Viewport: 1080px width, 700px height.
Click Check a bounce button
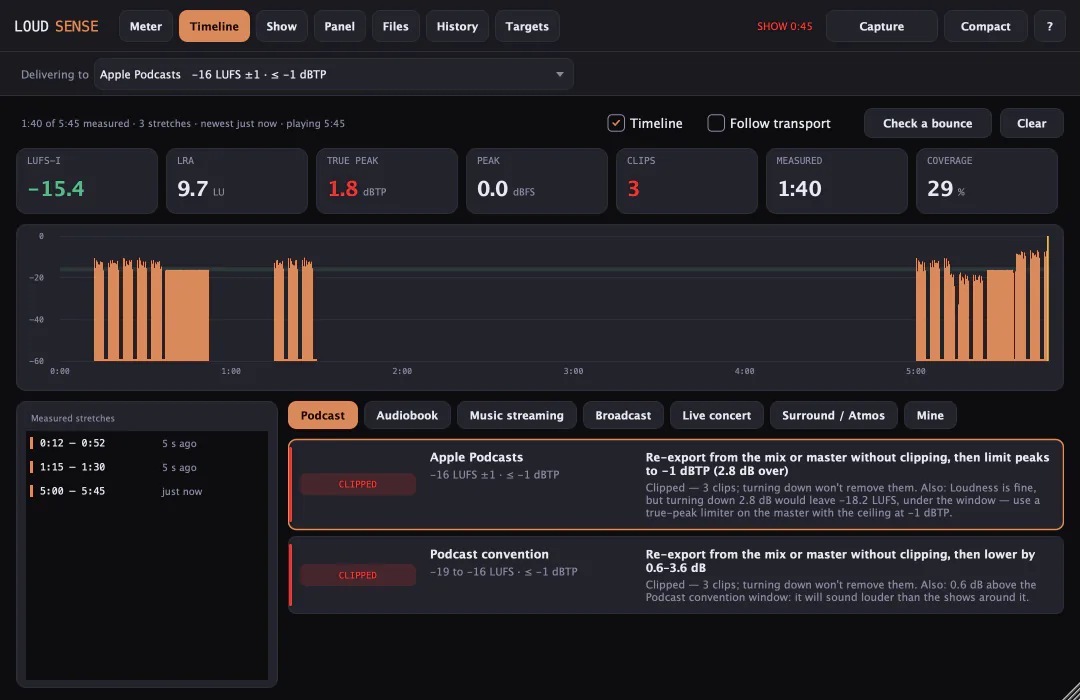click(928, 123)
